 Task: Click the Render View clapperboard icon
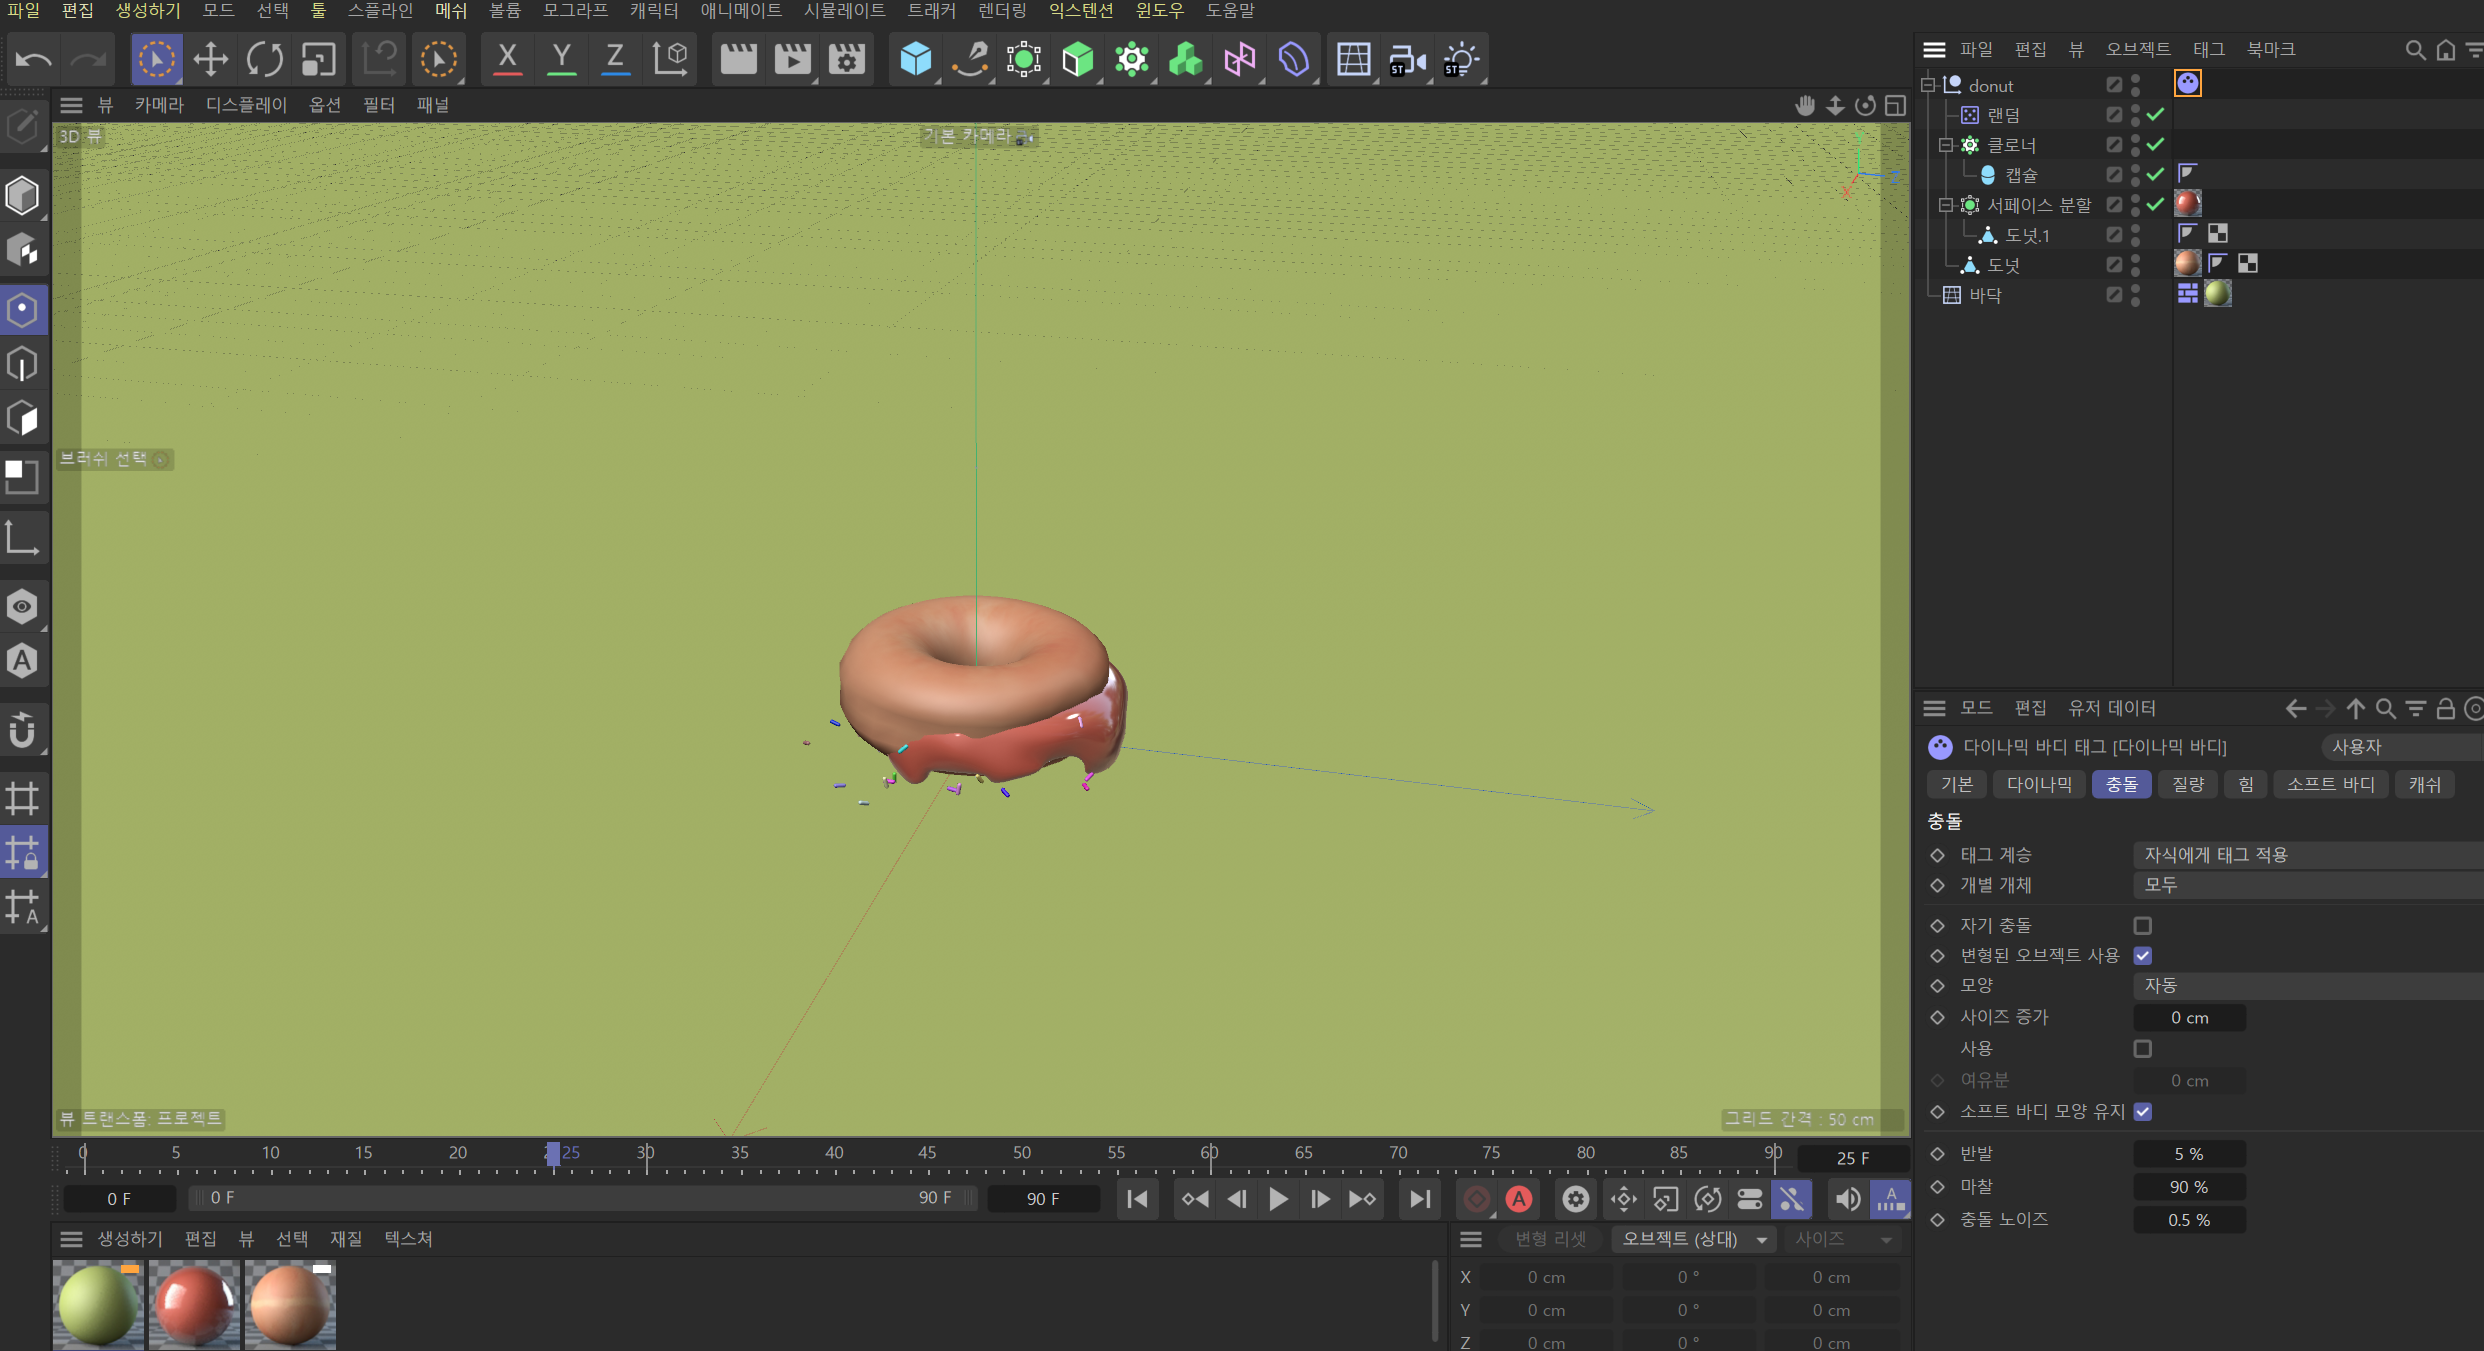point(739,60)
